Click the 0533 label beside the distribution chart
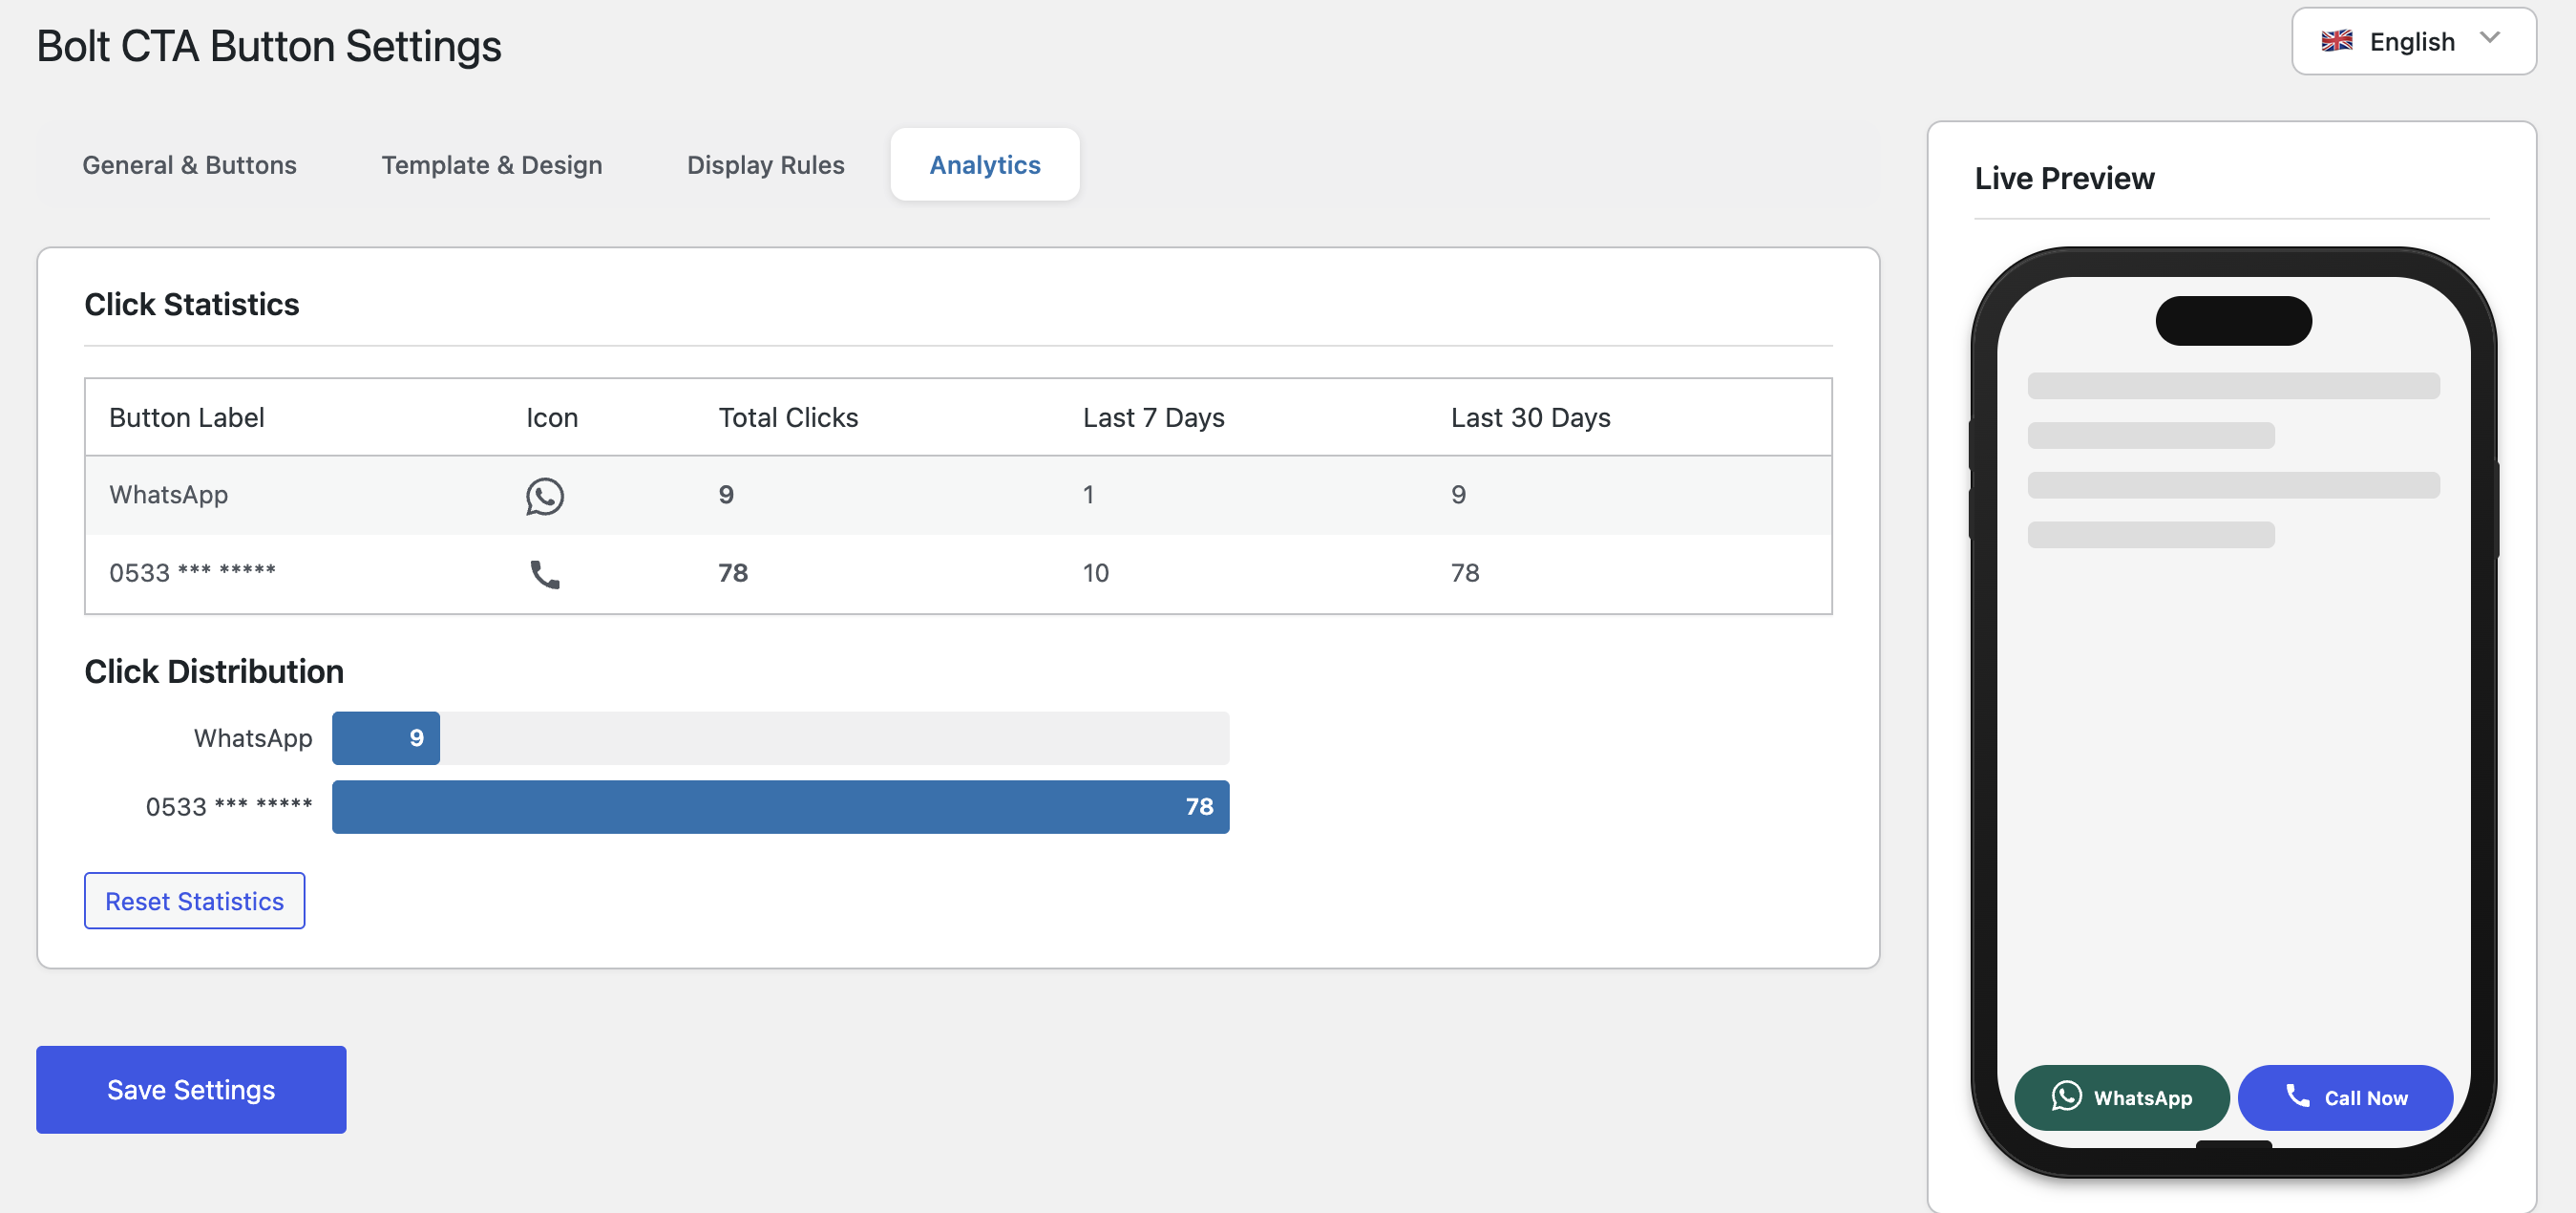This screenshot has width=2576, height=1213. tap(229, 807)
